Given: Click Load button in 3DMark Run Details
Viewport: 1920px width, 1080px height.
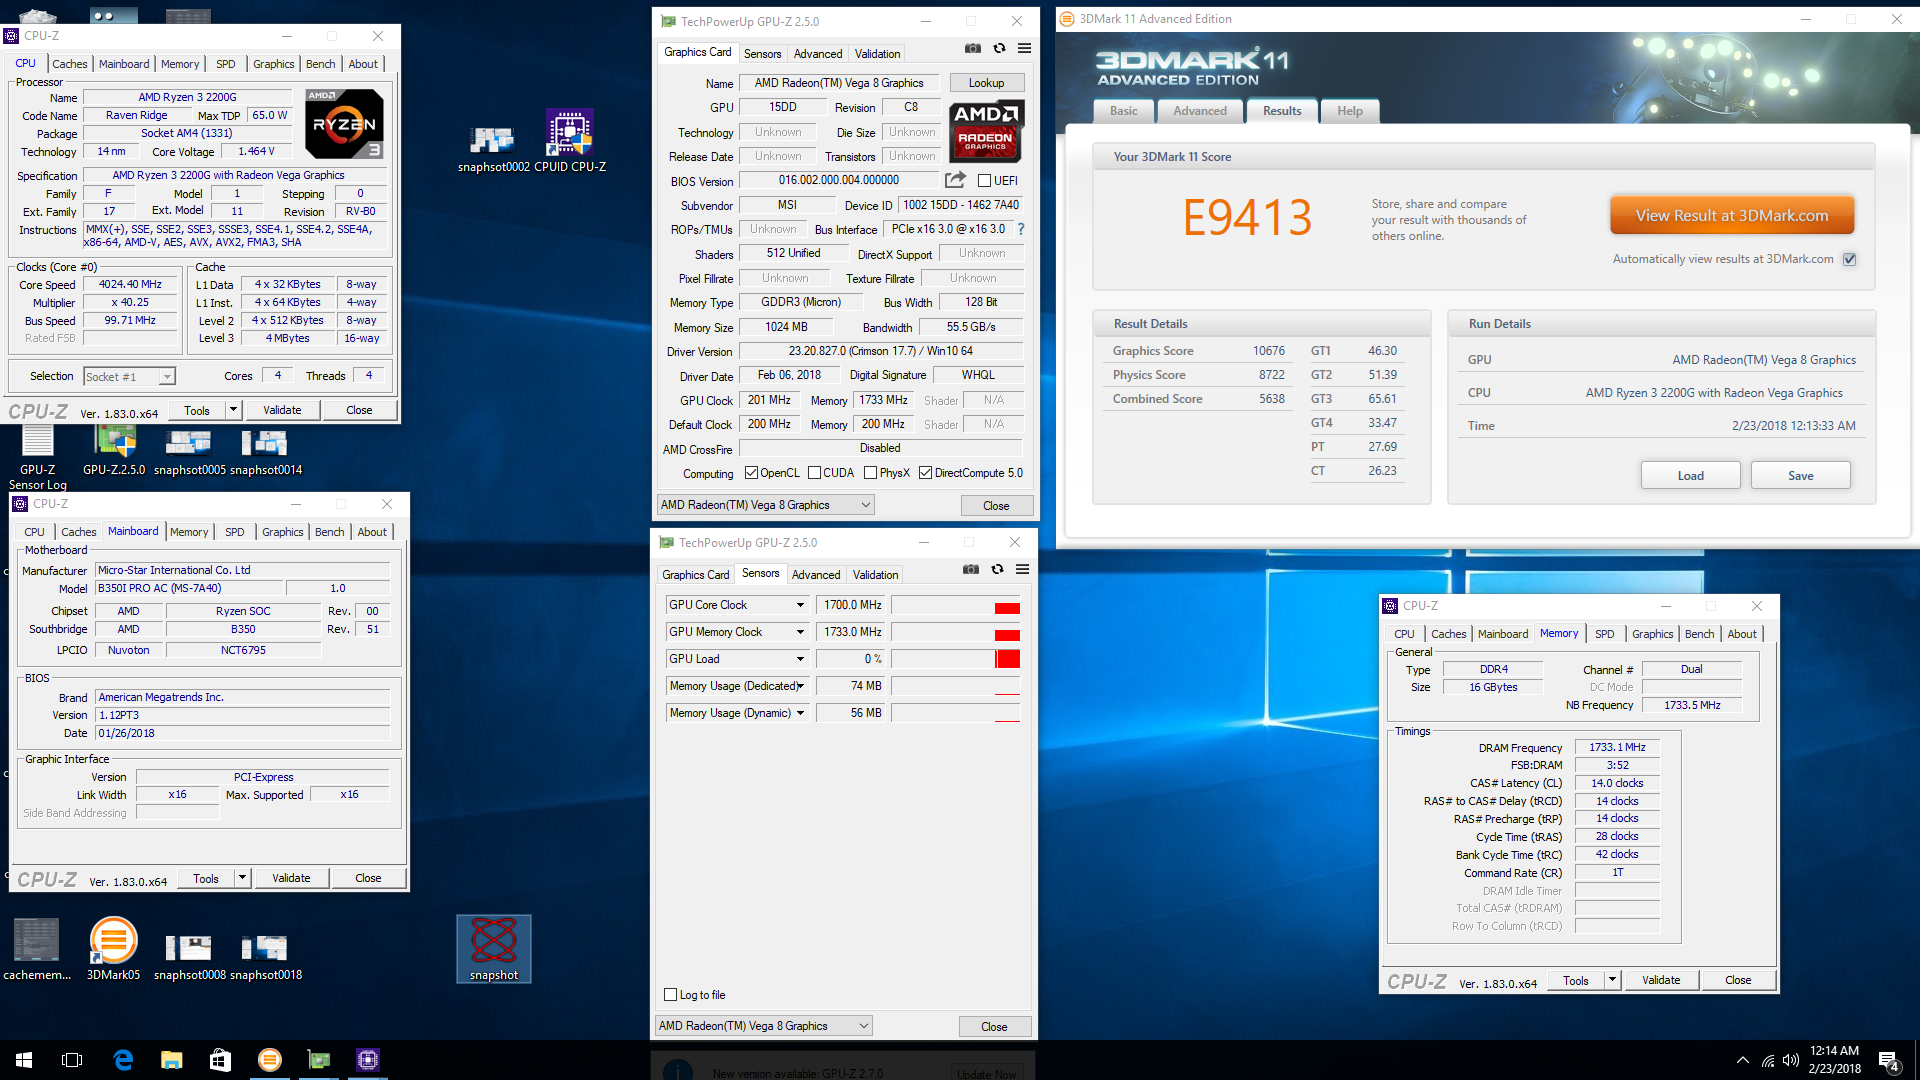Looking at the screenshot, I should tap(1691, 476).
